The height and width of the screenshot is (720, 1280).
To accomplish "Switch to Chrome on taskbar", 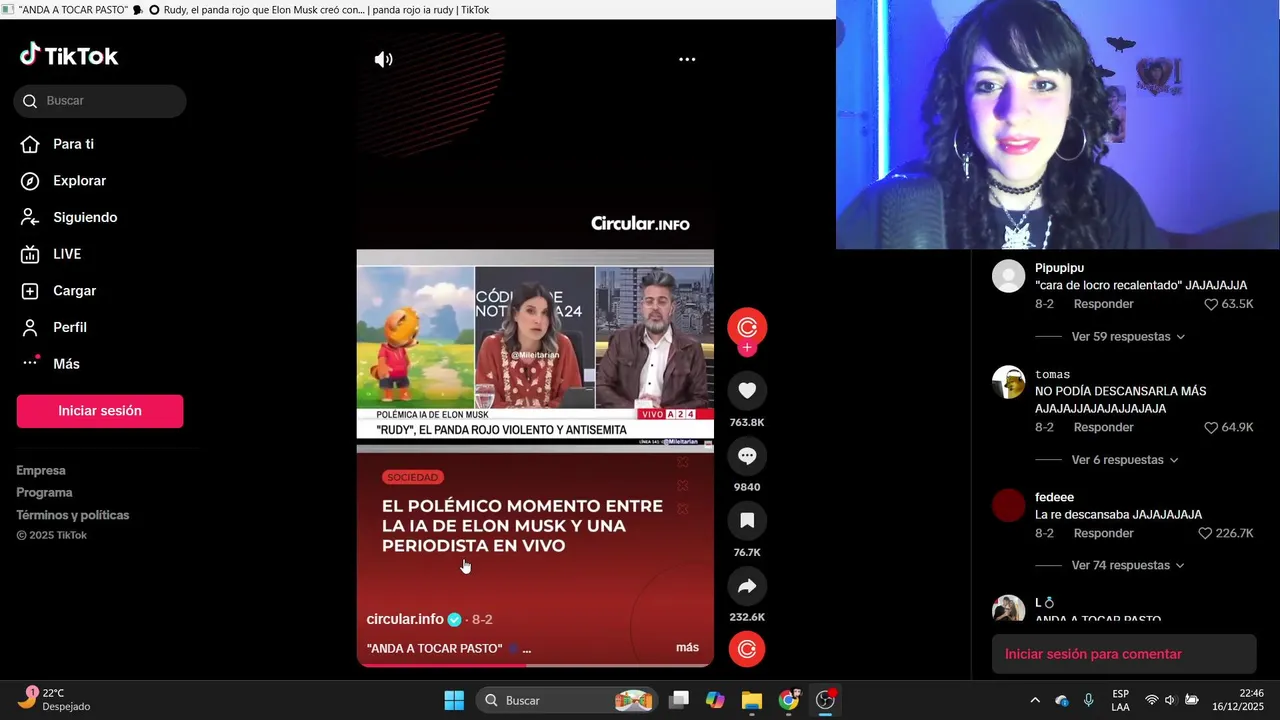I will 789,700.
